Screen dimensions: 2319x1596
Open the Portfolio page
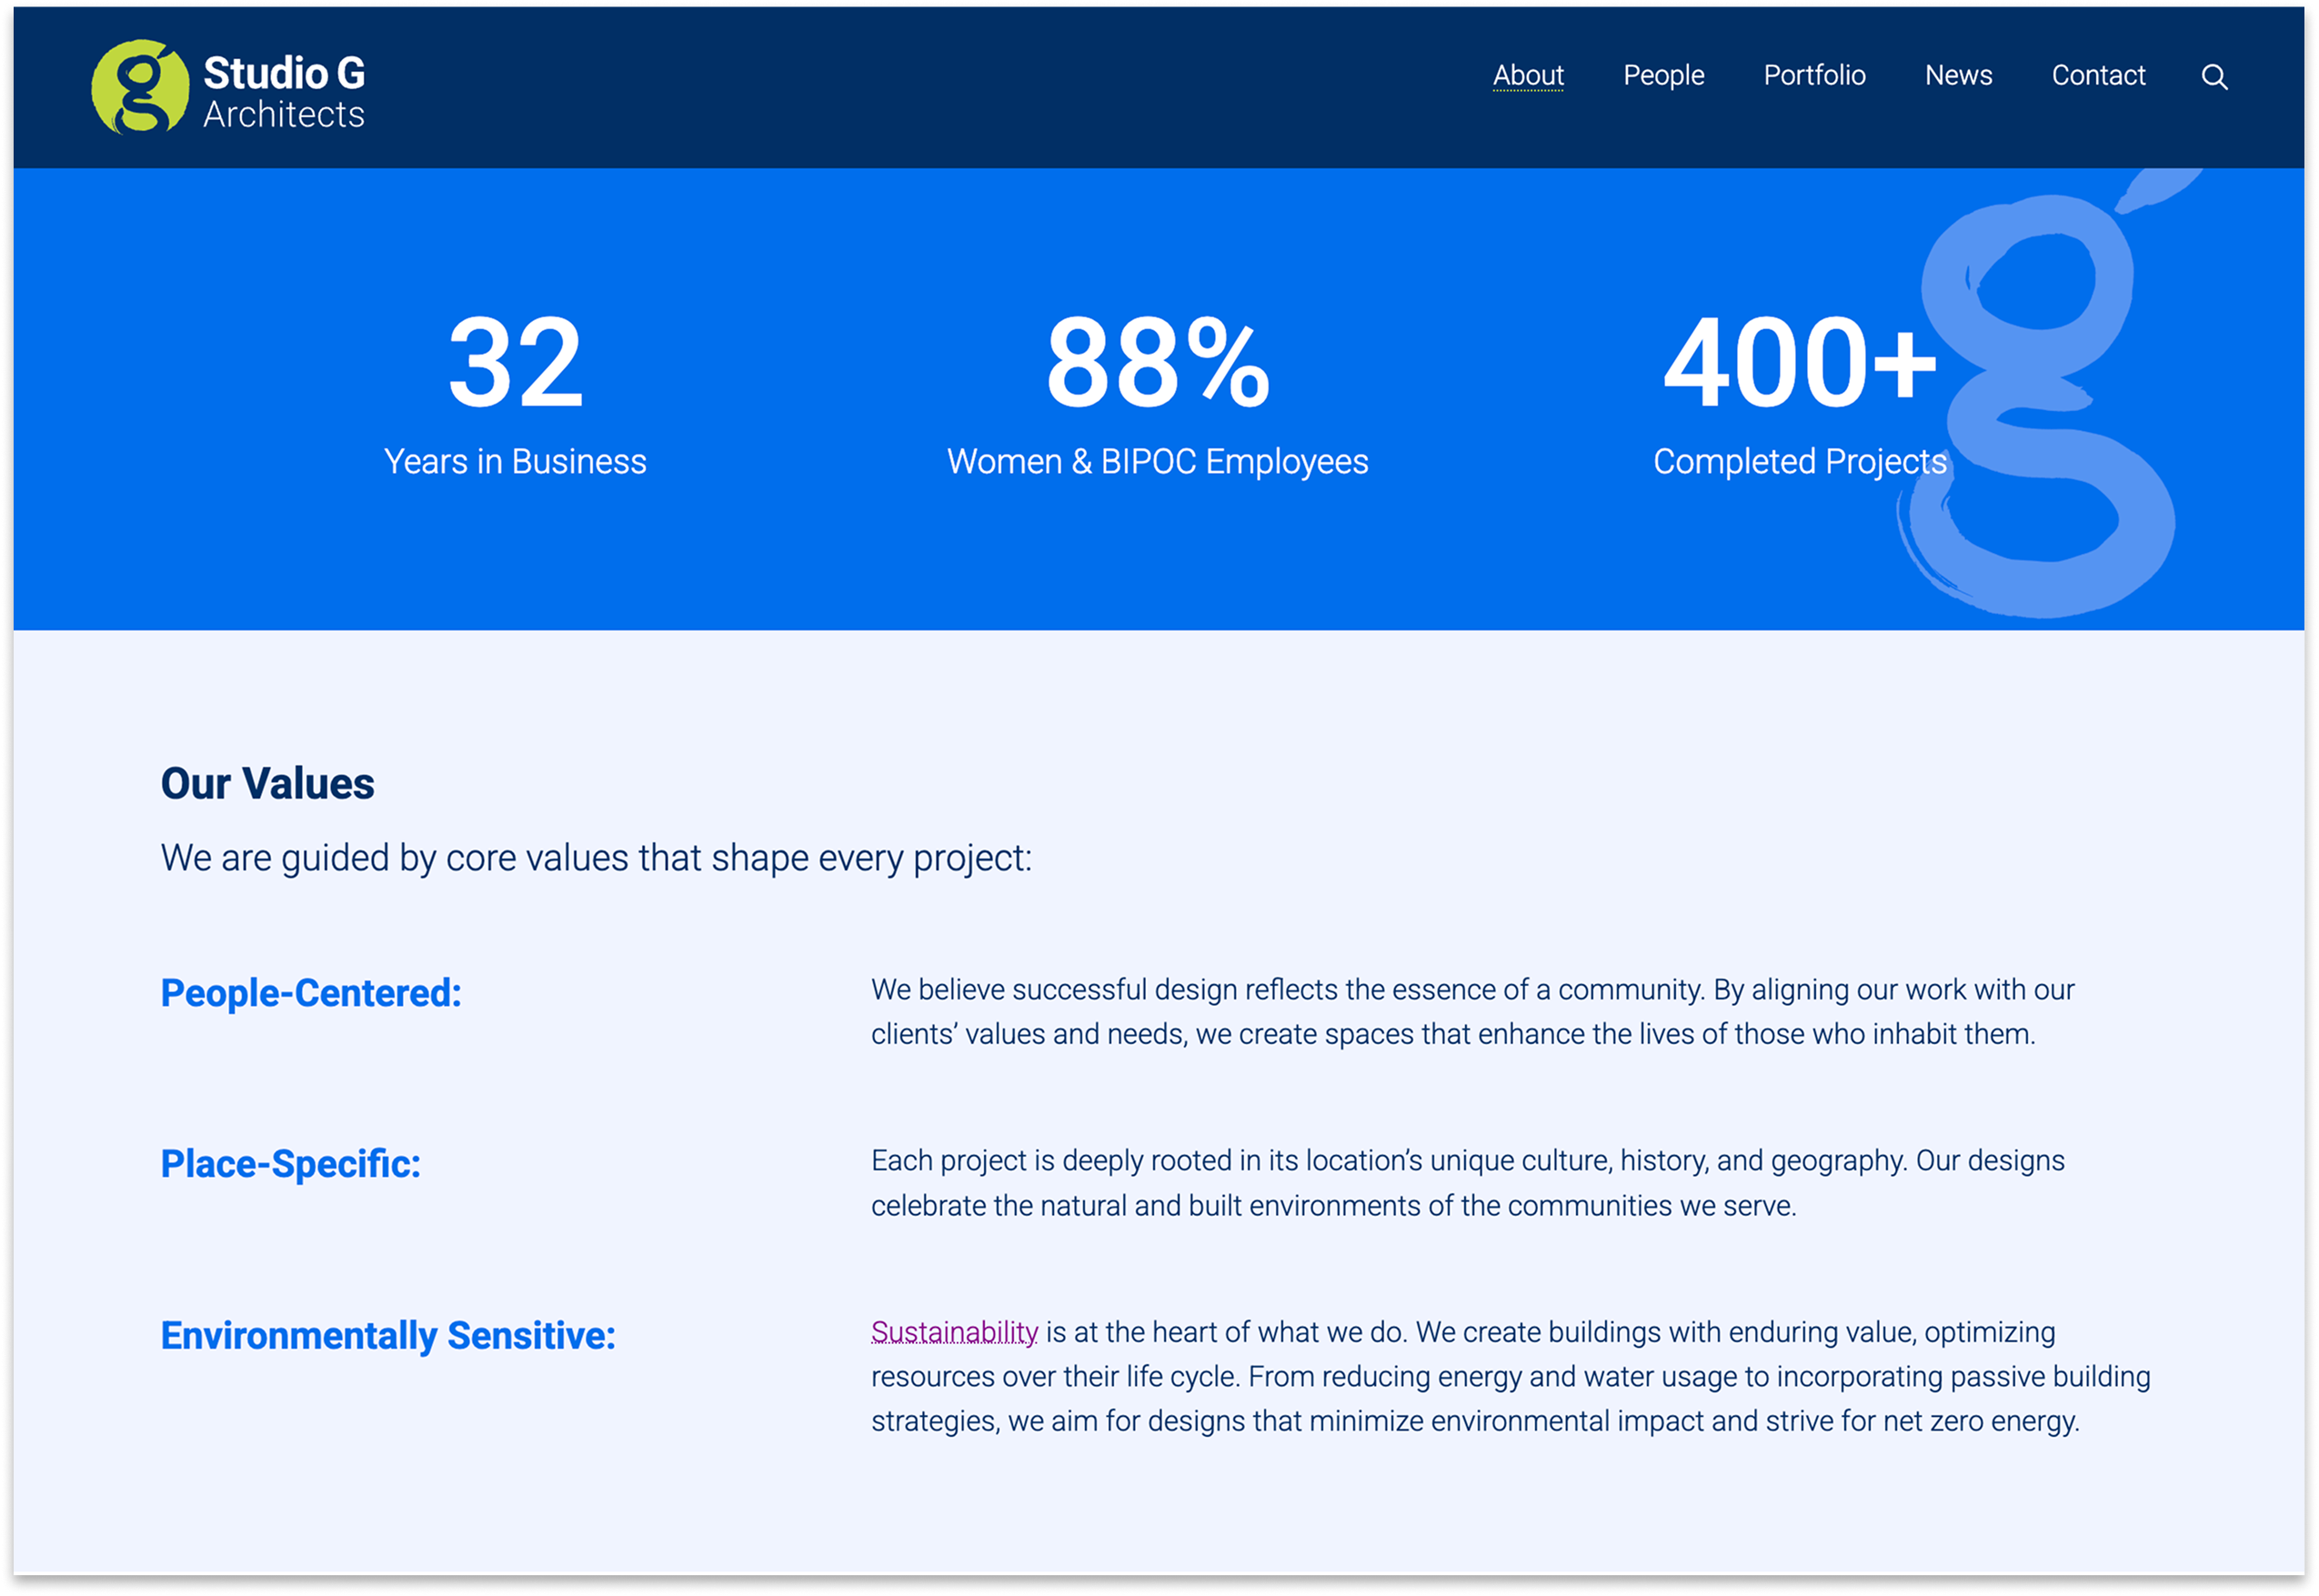coord(1813,75)
